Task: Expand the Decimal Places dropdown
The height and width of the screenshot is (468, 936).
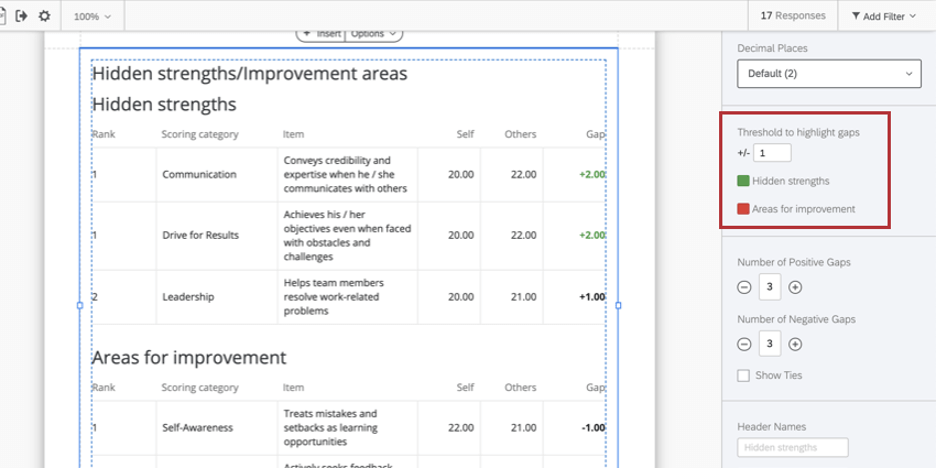Action: (829, 74)
